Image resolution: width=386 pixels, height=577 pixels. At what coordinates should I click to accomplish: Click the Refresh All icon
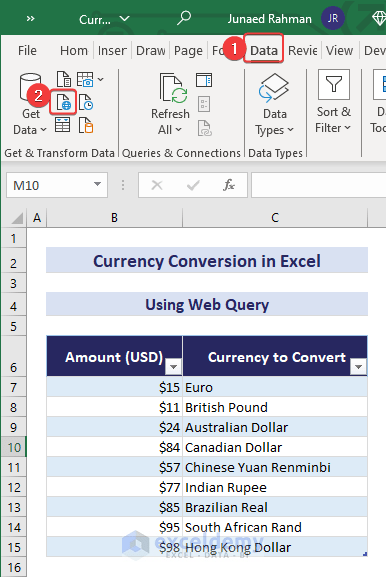point(173,88)
